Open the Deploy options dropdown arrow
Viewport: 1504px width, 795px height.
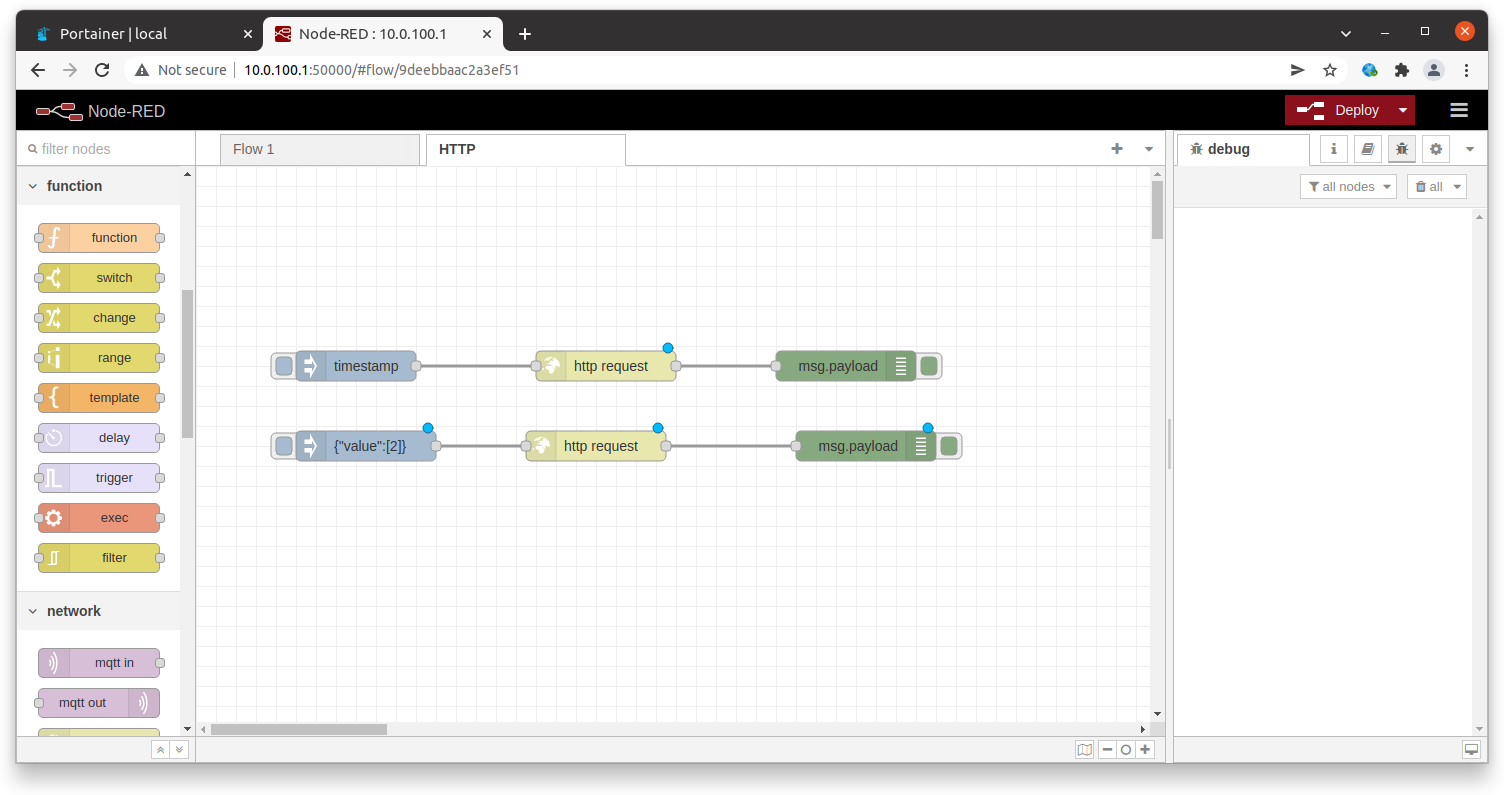point(1403,110)
